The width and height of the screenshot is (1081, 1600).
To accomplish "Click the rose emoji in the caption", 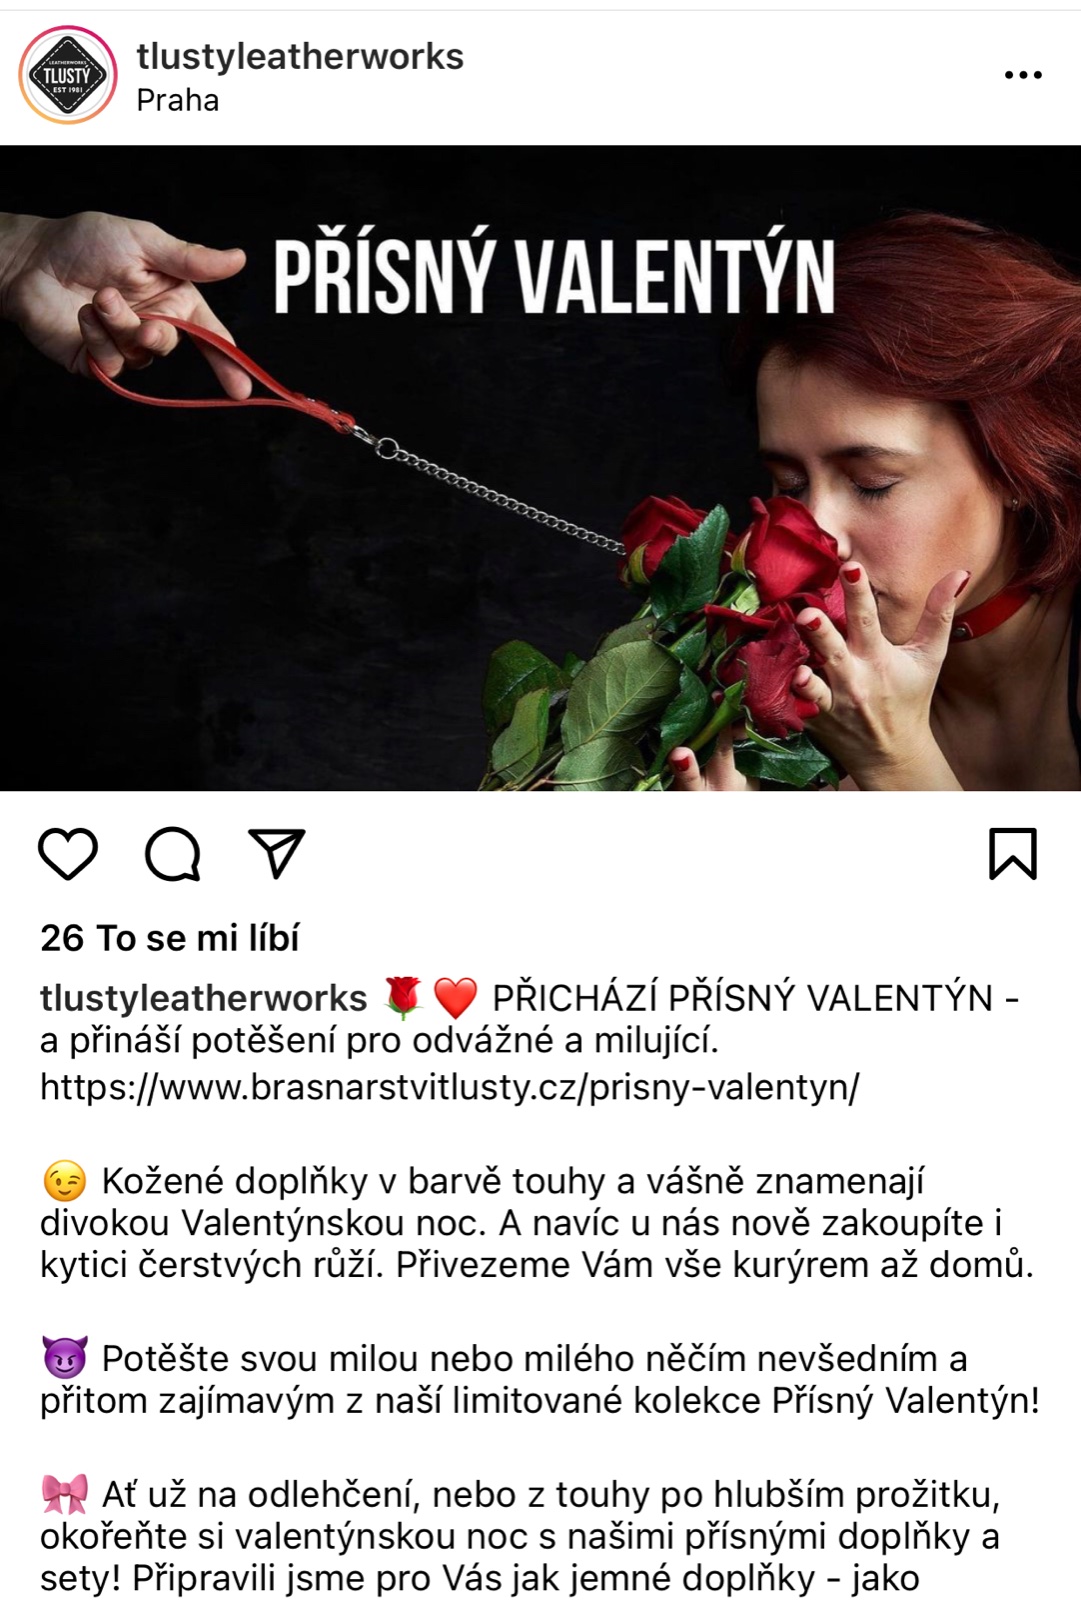I will click(403, 998).
